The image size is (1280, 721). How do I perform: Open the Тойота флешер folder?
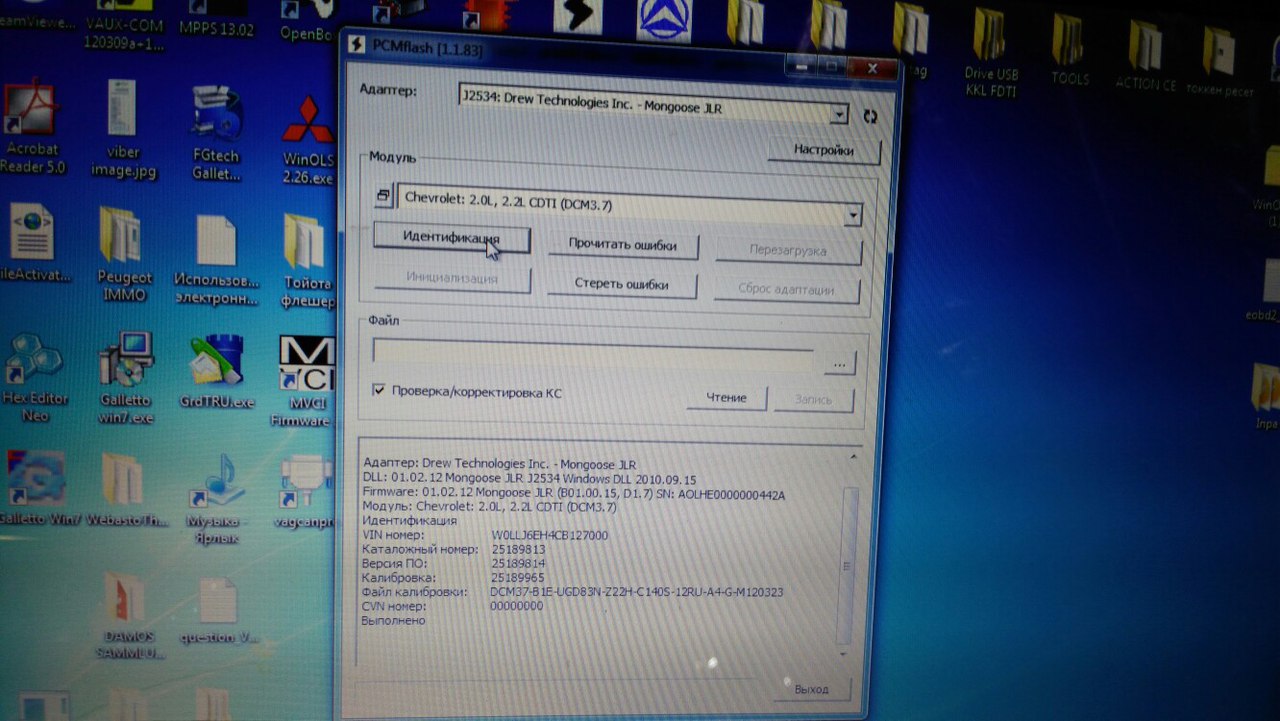point(307,259)
